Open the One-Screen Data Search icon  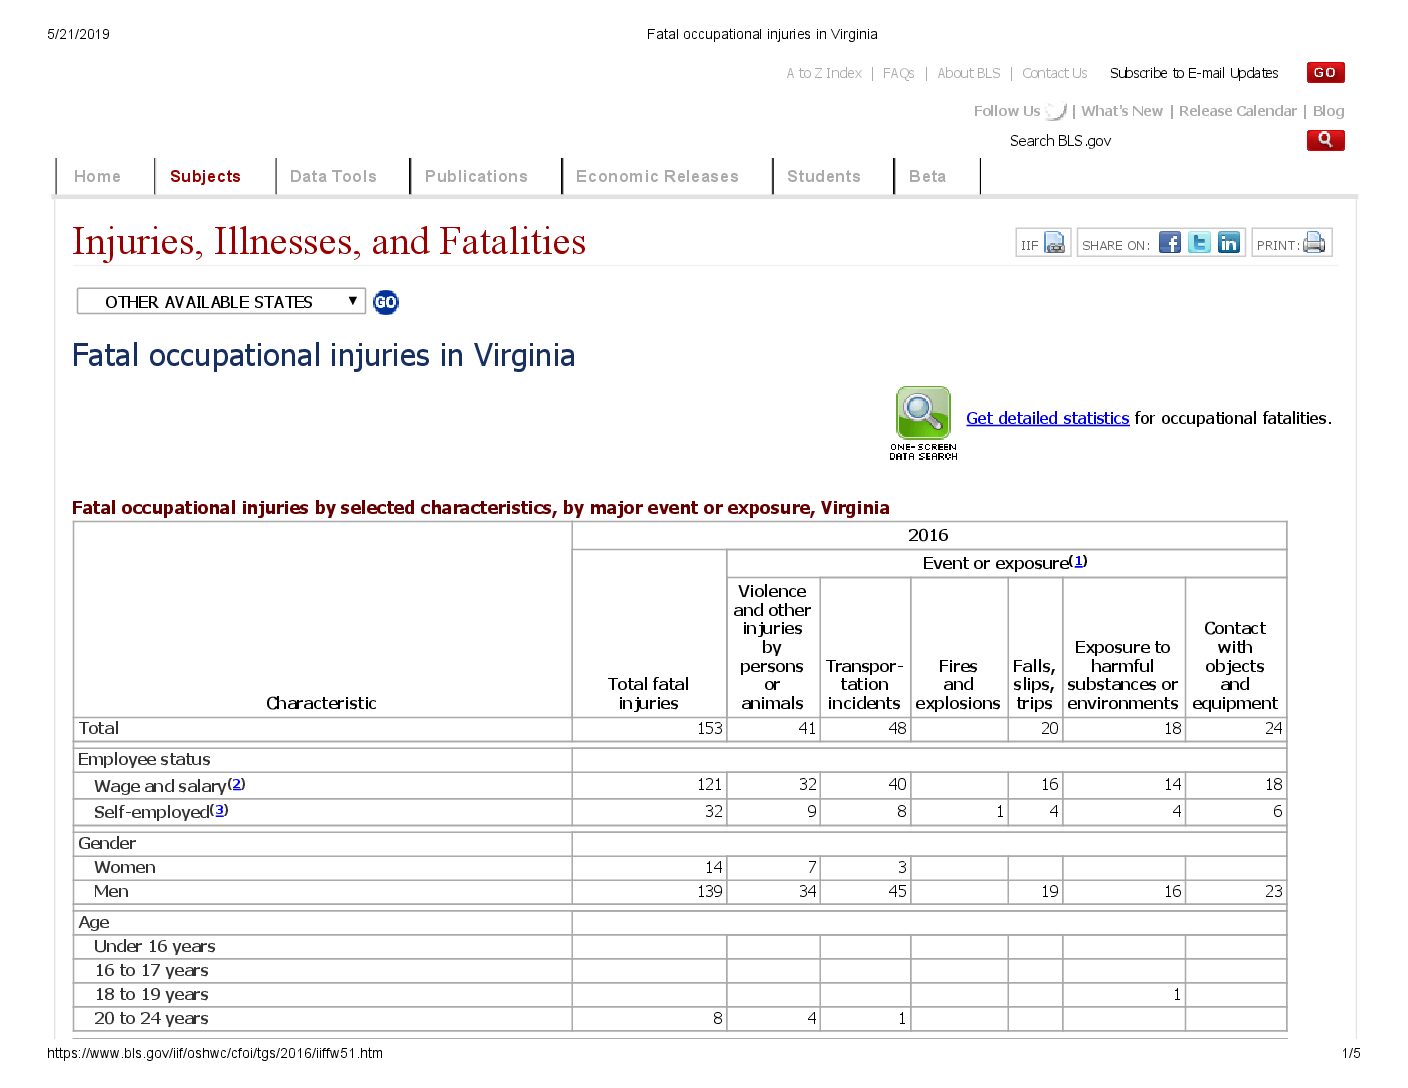(x=922, y=422)
